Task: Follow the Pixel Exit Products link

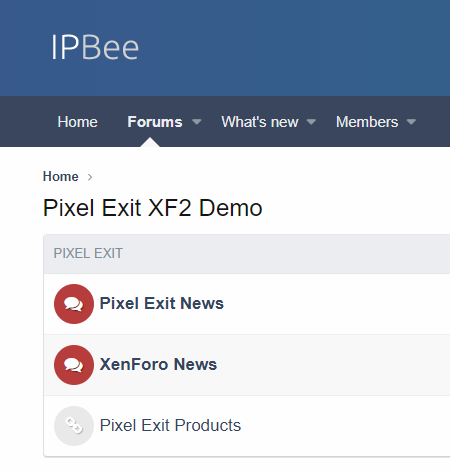Action: tap(170, 425)
